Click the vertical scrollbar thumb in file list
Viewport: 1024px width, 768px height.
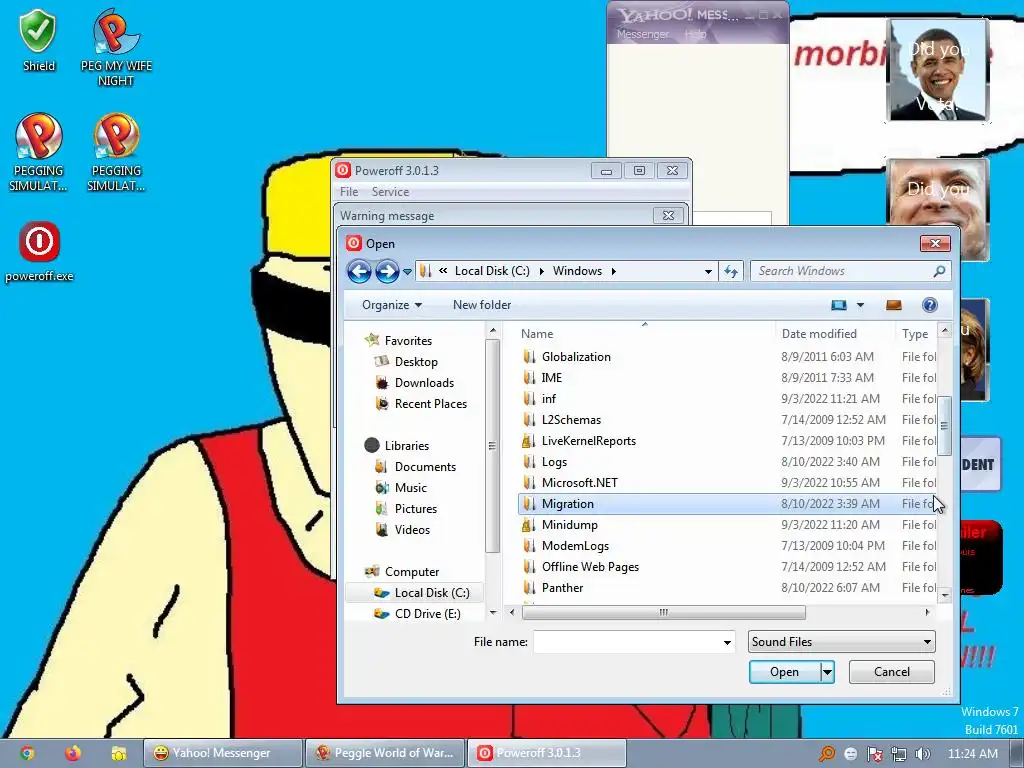(x=944, y=425)
